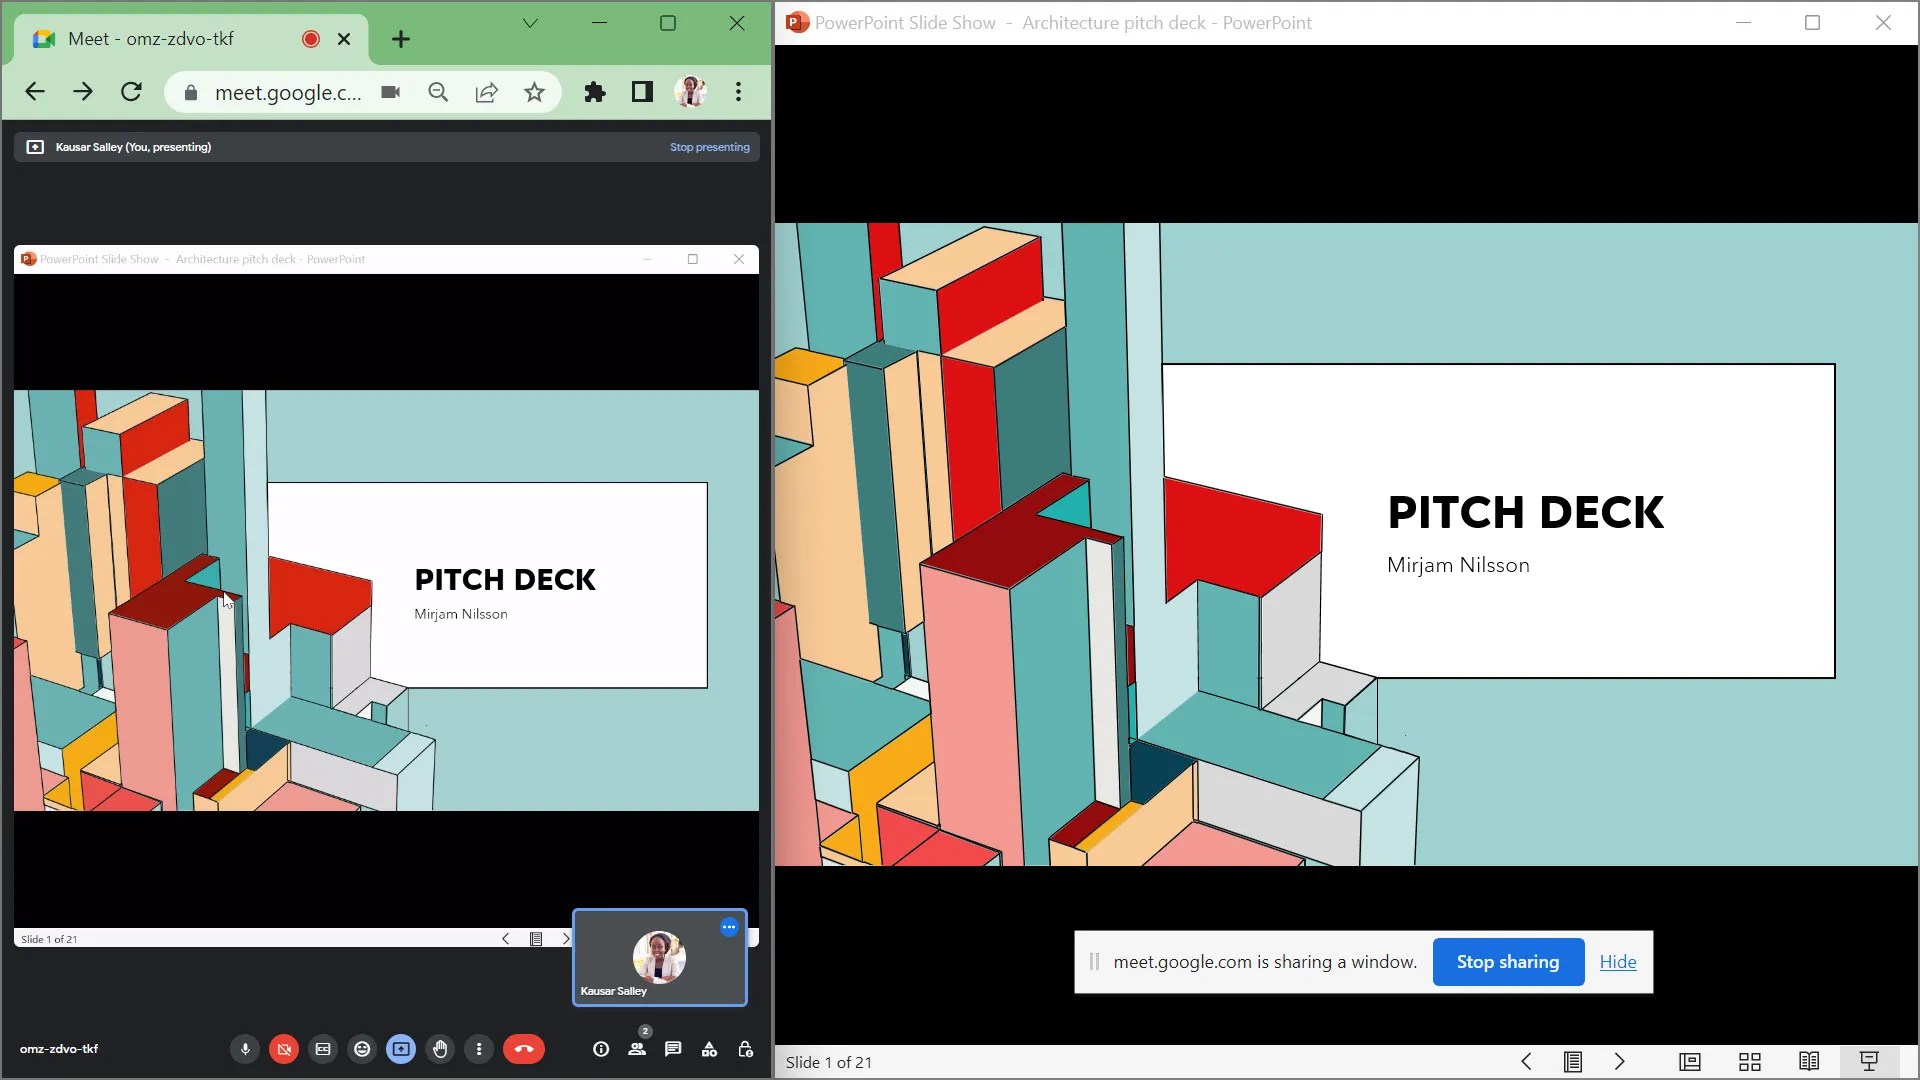This screenshot has width=1920, height=1080.
Task: Switch to grid view of all slides
Action: [1749, 1062]
